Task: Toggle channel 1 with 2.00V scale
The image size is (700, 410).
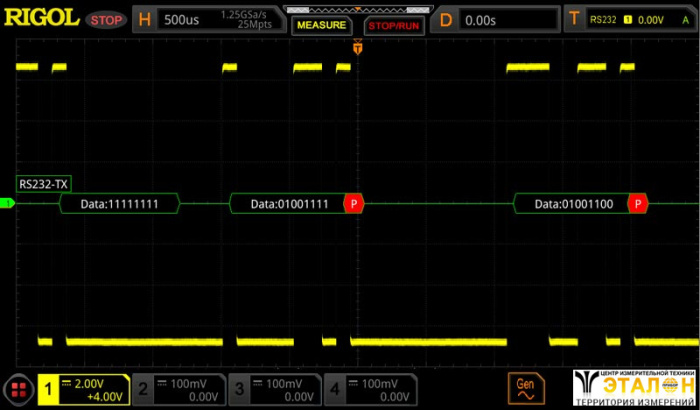Action: (83, 389)
